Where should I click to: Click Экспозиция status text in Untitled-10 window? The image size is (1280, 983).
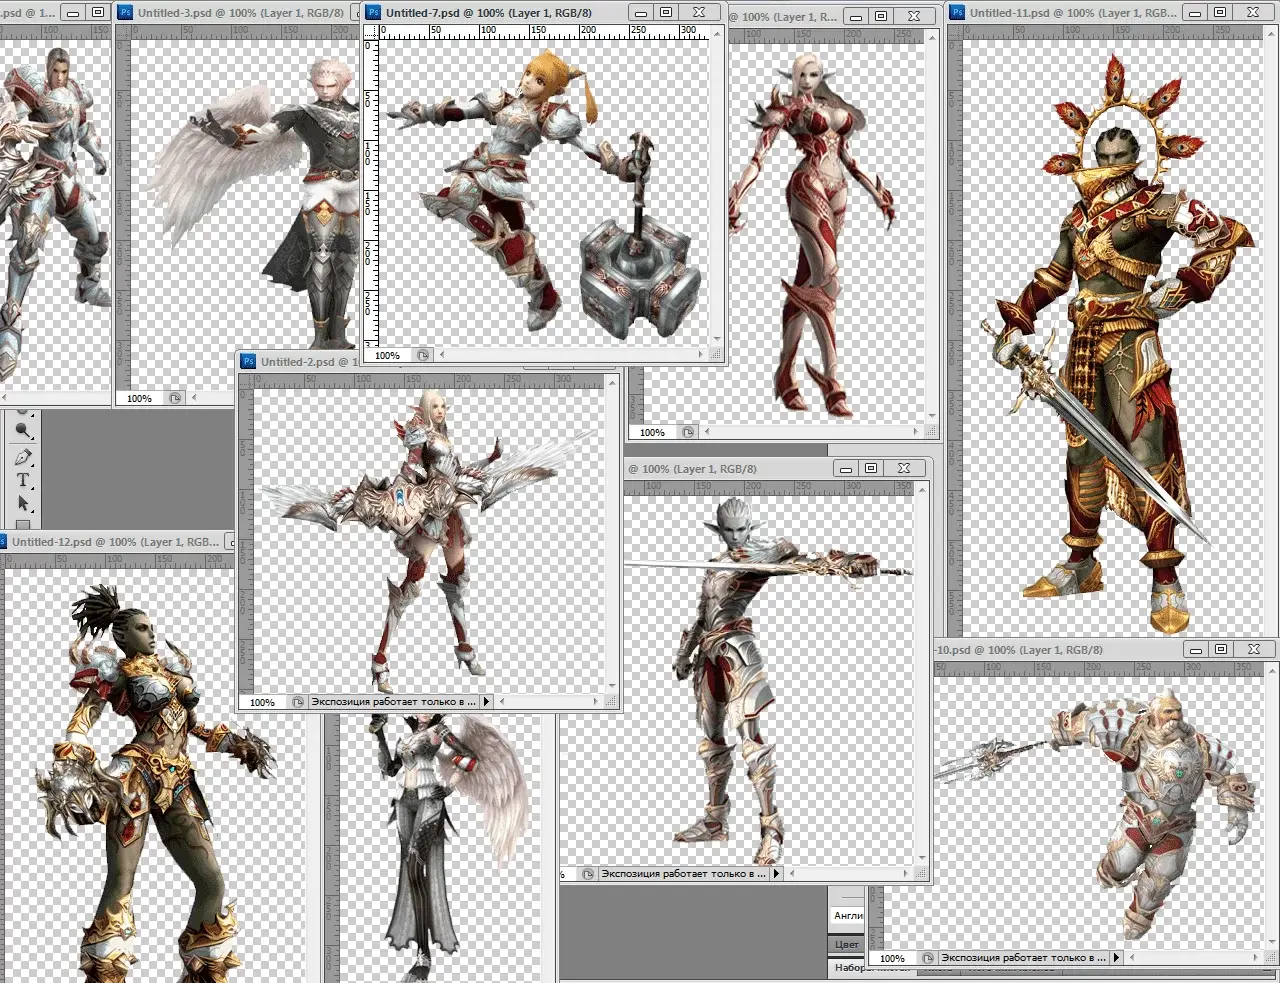tap(1024, 958)
